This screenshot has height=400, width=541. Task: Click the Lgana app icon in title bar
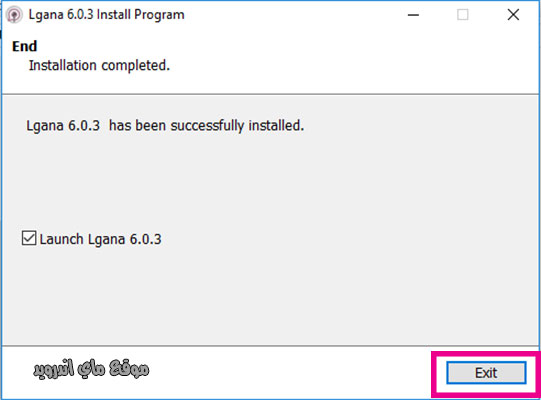coord(14,15)
